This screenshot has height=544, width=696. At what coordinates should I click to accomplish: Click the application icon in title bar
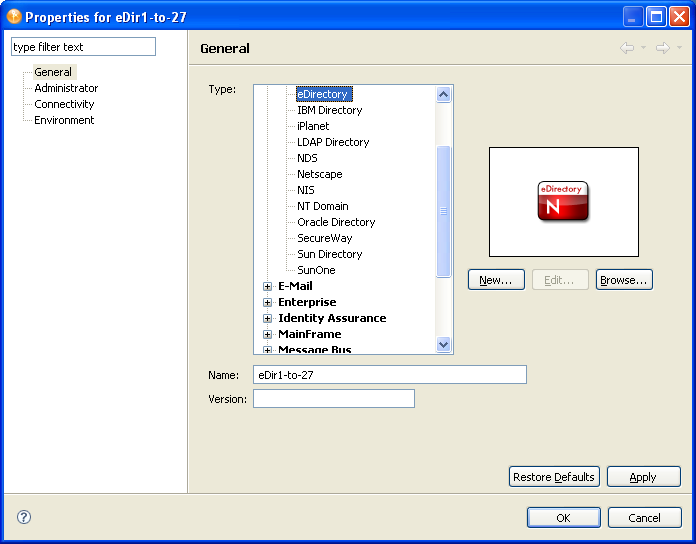point(14,16)
